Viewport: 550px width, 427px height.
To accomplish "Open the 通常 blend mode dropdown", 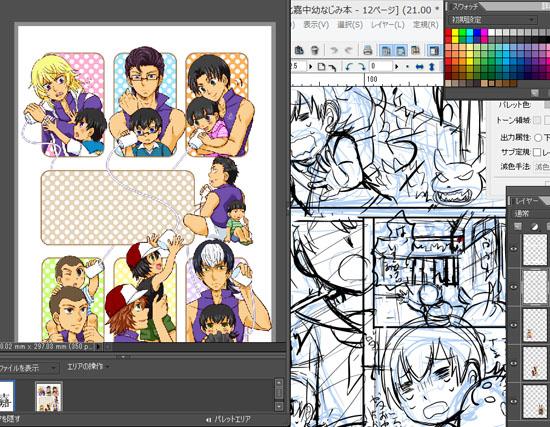I will click(x=529, y=213).
